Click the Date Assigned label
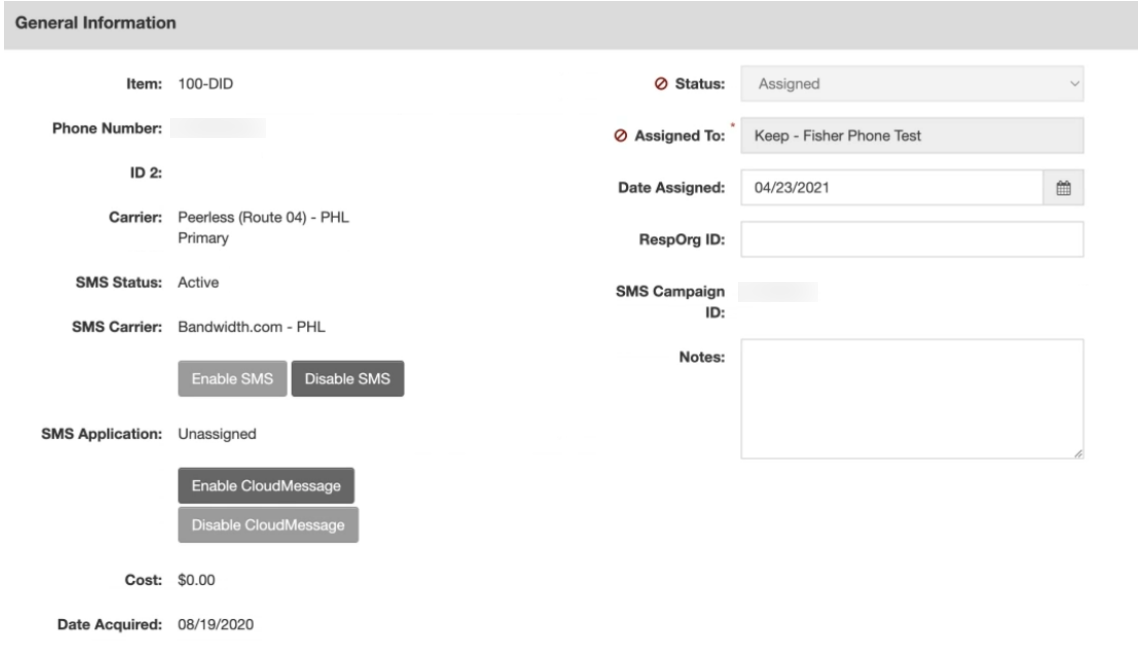Image resolution: width=1138 pixels, height=648 pixels. tap(671, 188)
